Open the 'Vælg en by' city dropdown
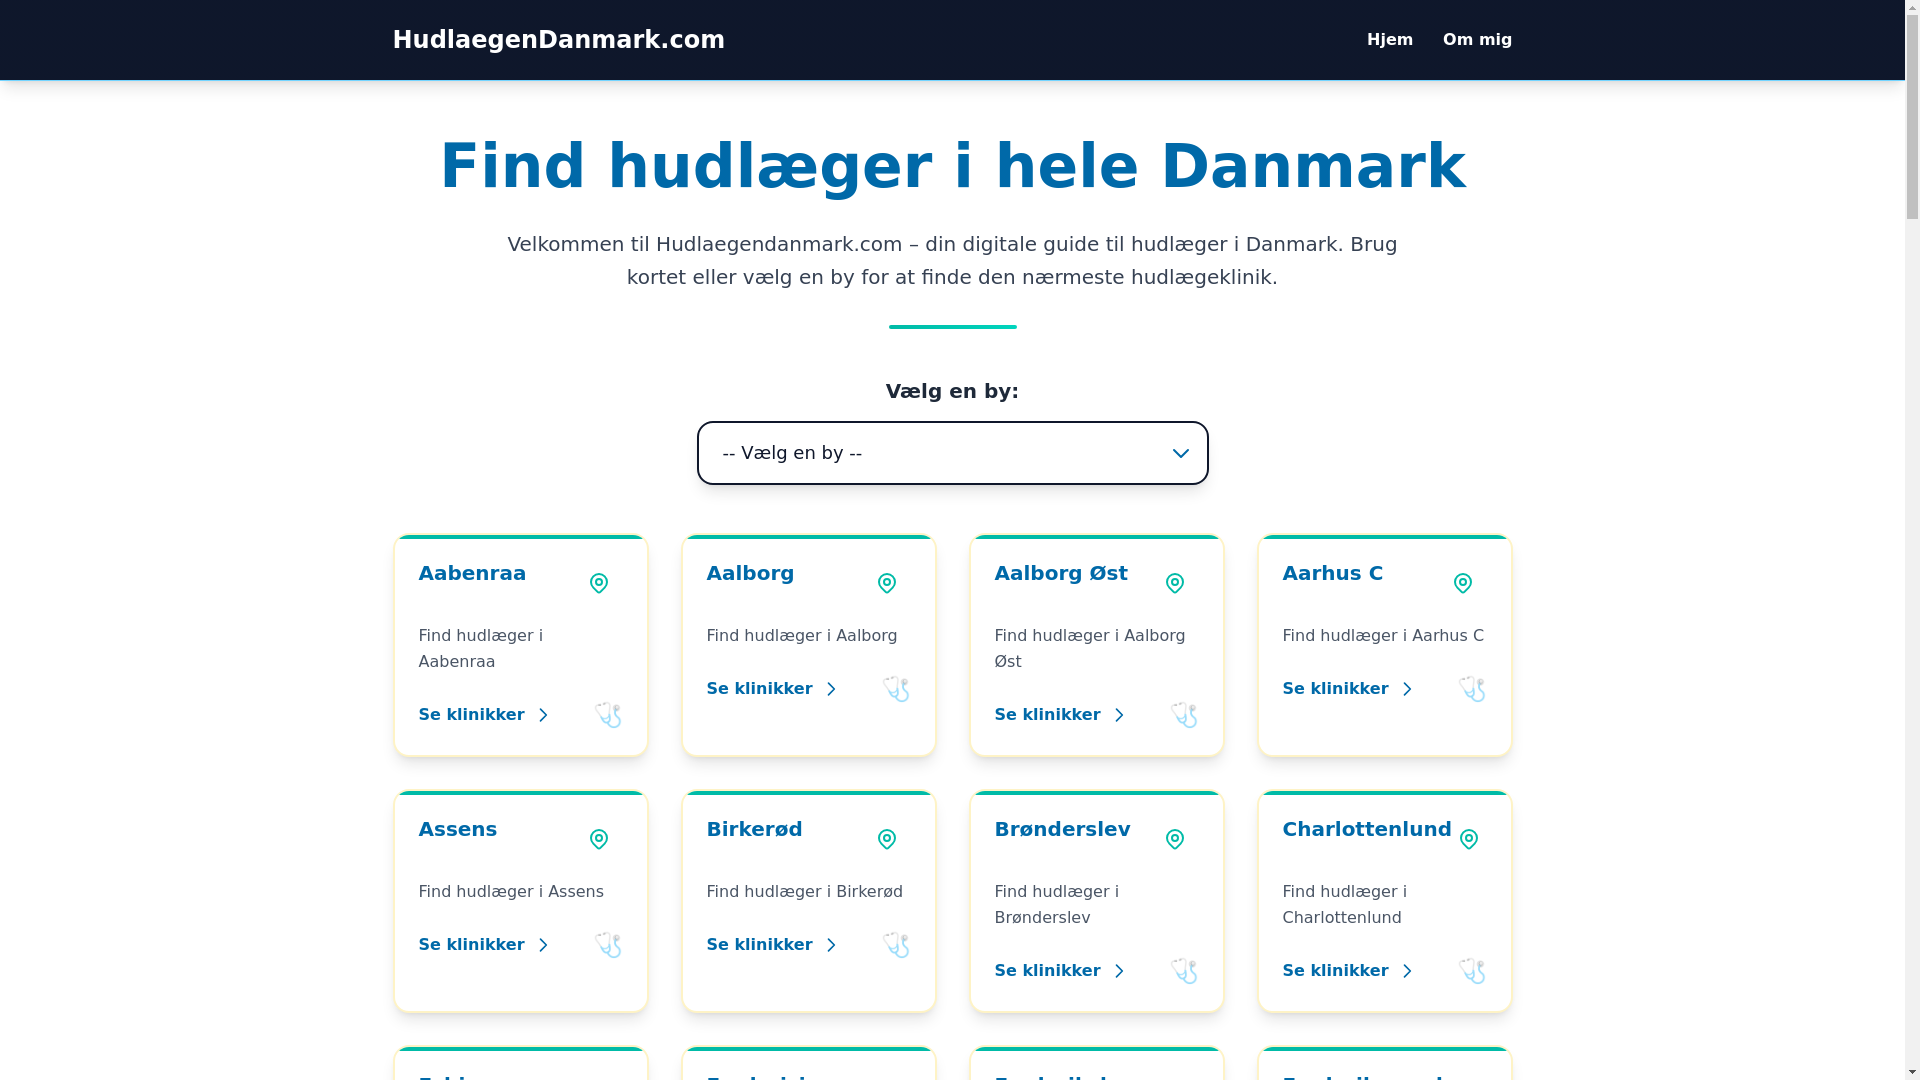 click(952, 453)
